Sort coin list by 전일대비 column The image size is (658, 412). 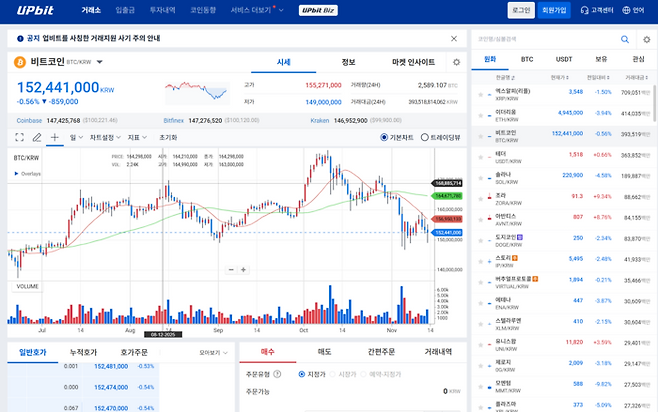point(598,78)
